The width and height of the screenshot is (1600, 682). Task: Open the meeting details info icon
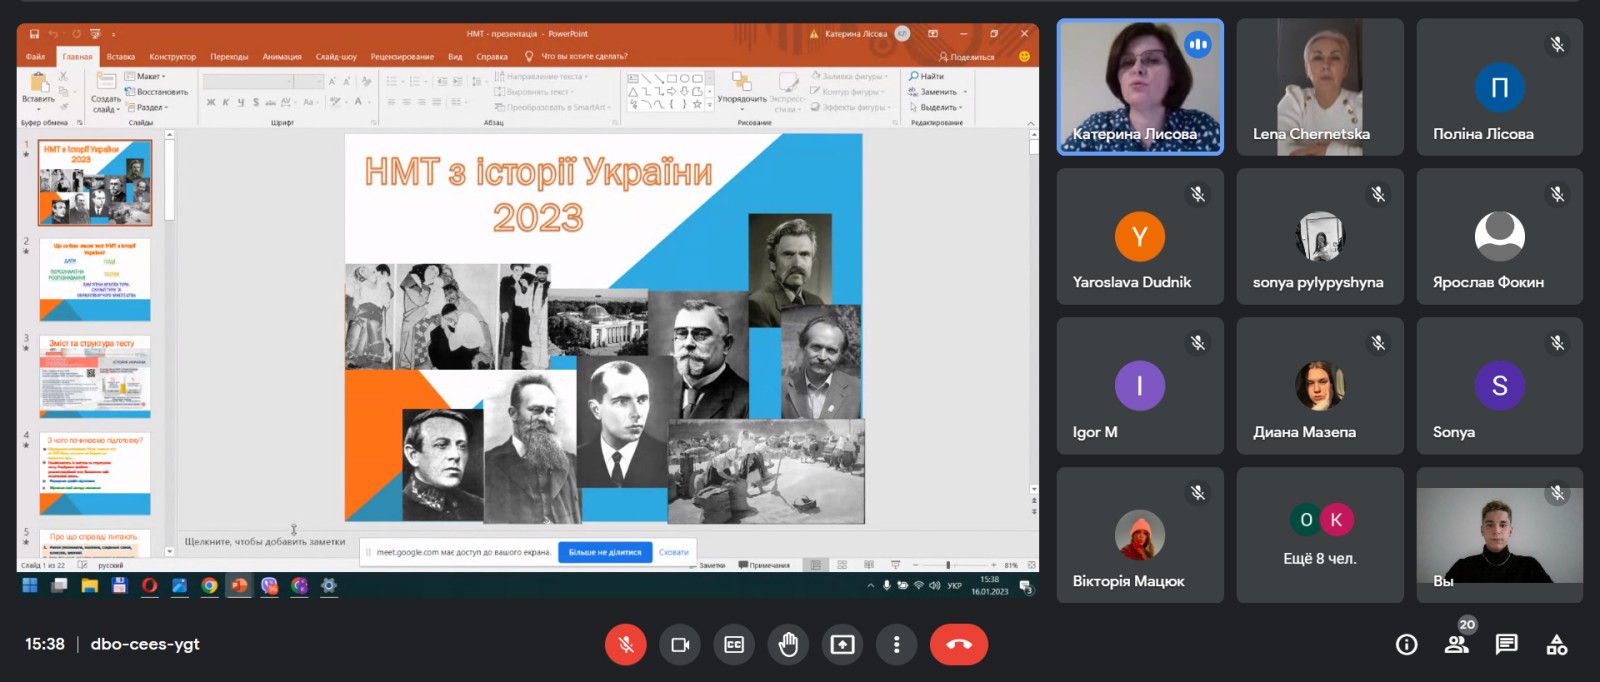[x=1406, y=645]
